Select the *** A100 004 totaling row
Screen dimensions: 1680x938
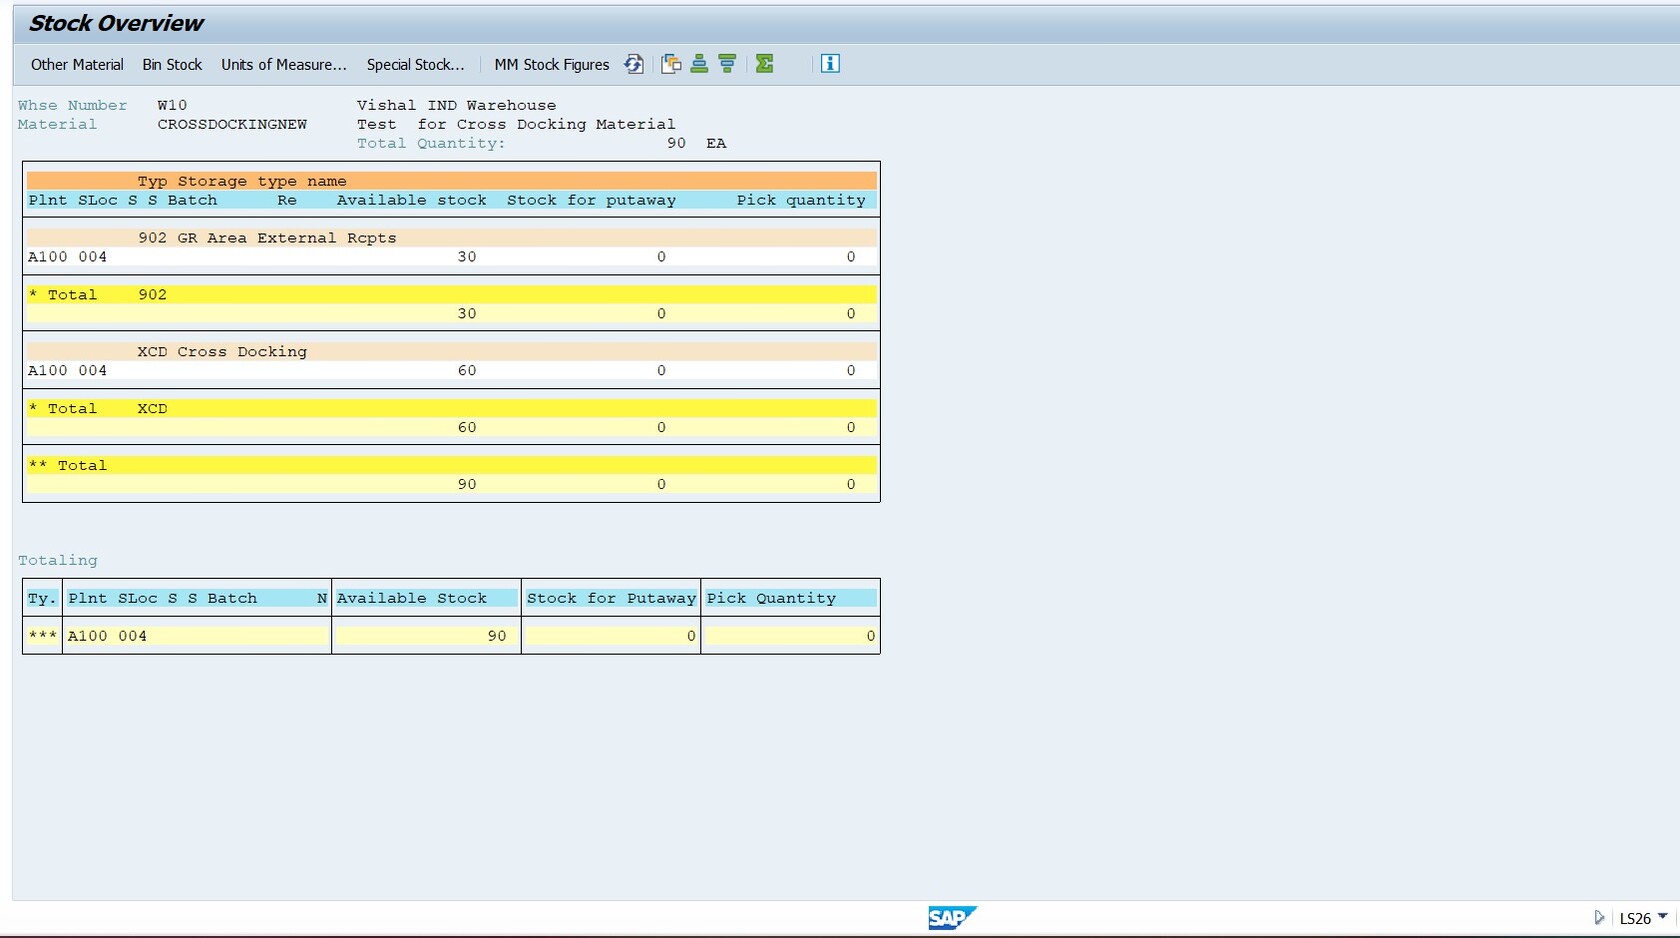451,636
